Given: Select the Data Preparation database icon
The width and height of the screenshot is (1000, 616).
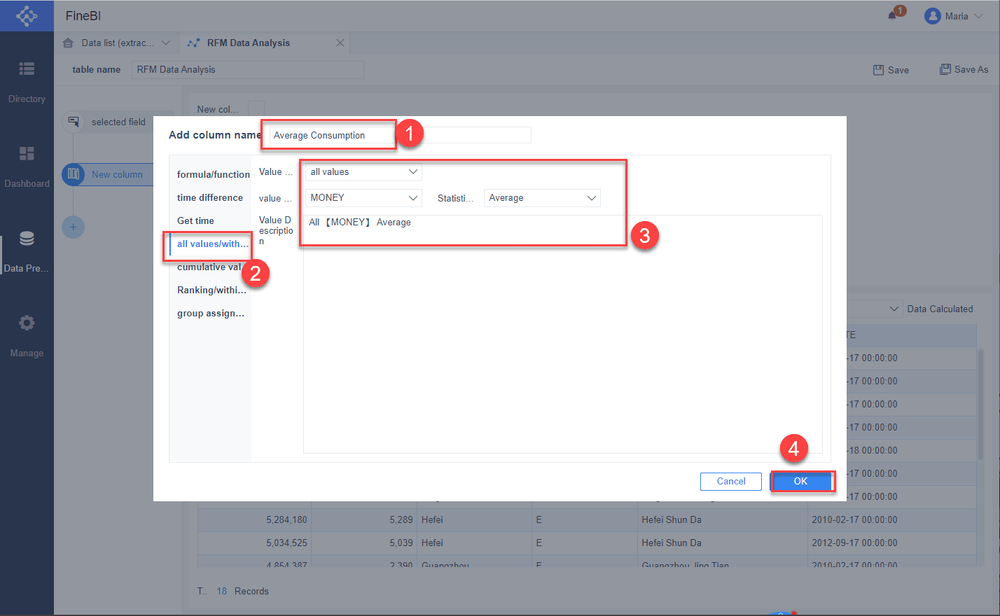Looking at the screenshot, I should pyautogui.click(x=26, y=238).
